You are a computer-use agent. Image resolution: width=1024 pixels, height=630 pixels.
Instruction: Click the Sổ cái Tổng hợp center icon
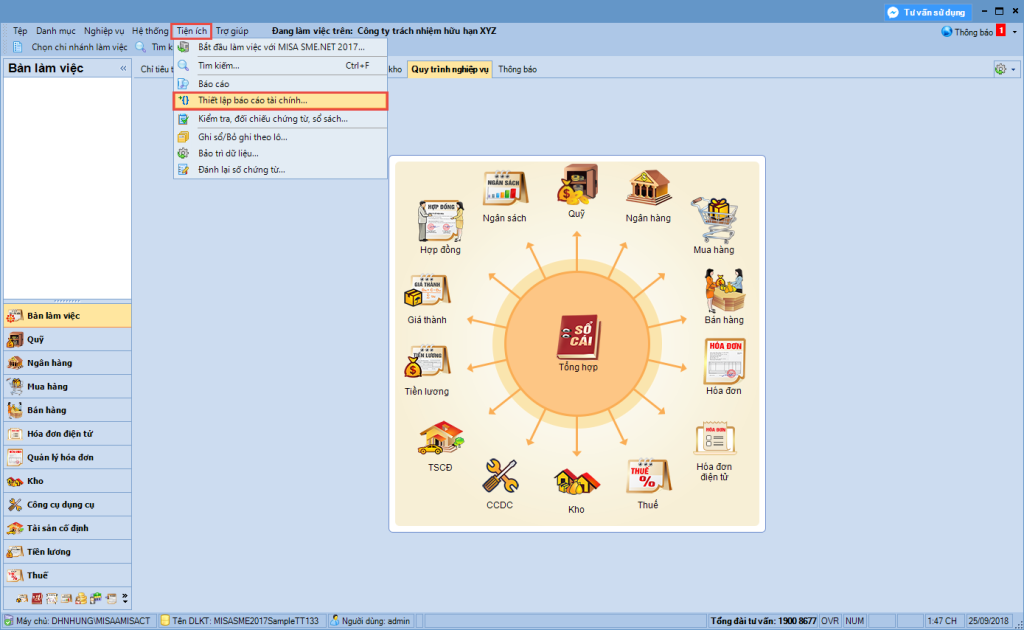[x=577, y=342]
